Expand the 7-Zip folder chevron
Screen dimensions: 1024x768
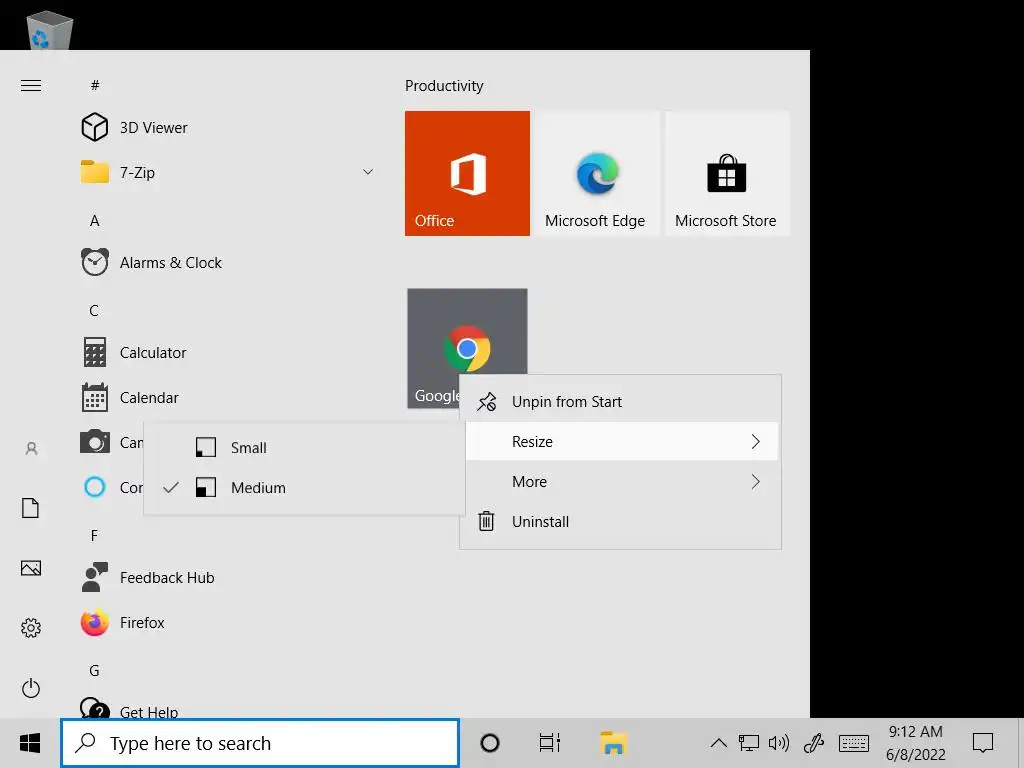368,172
